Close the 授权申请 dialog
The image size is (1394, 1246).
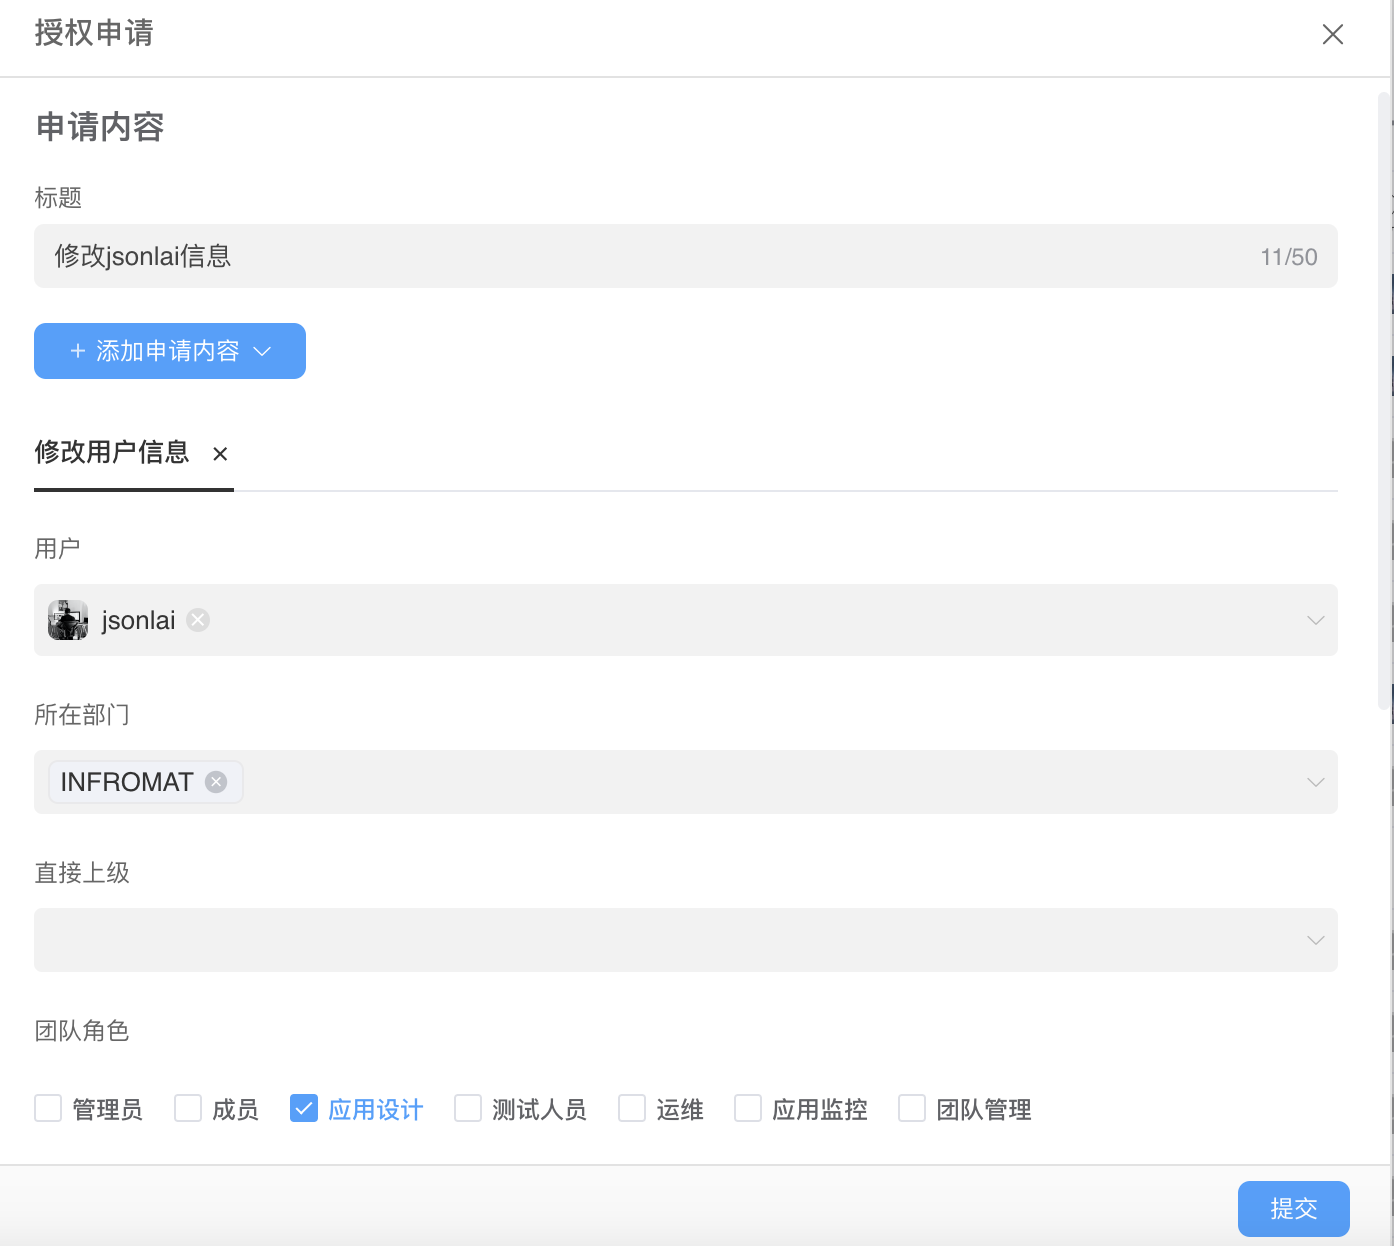coord(1332,34)
